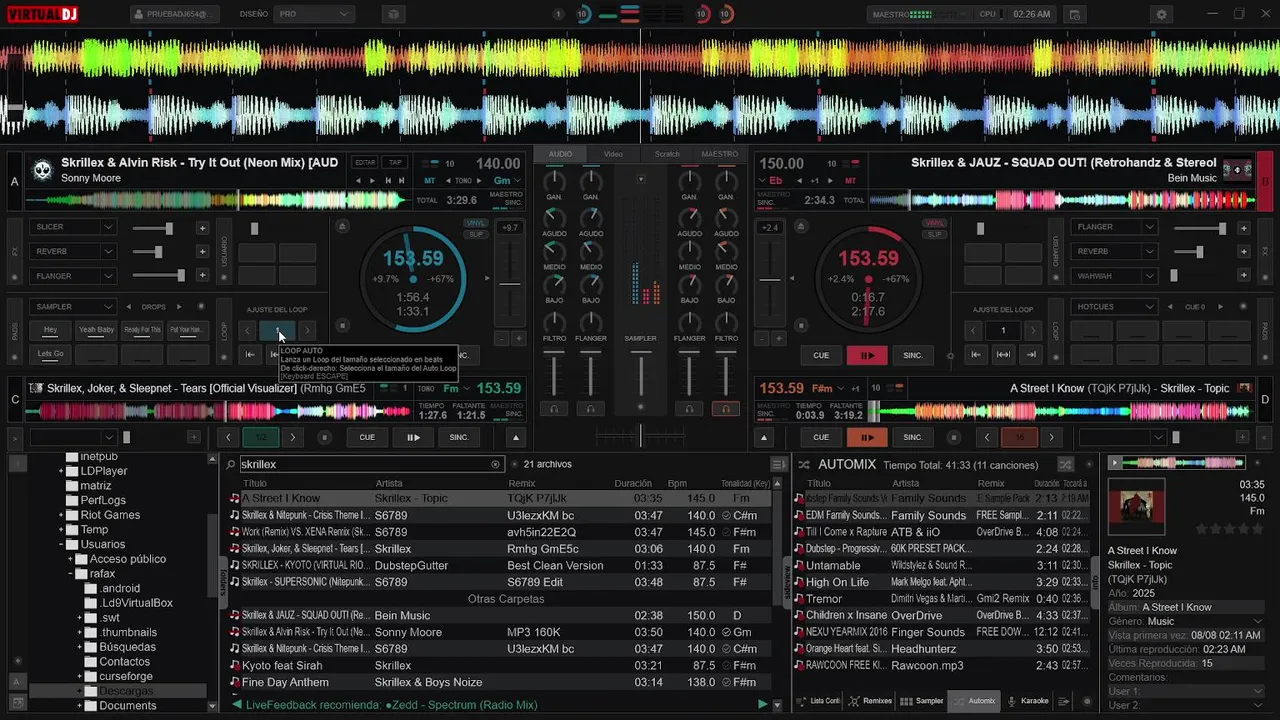Double loop size on deck B

click(x=1031, y=330)
